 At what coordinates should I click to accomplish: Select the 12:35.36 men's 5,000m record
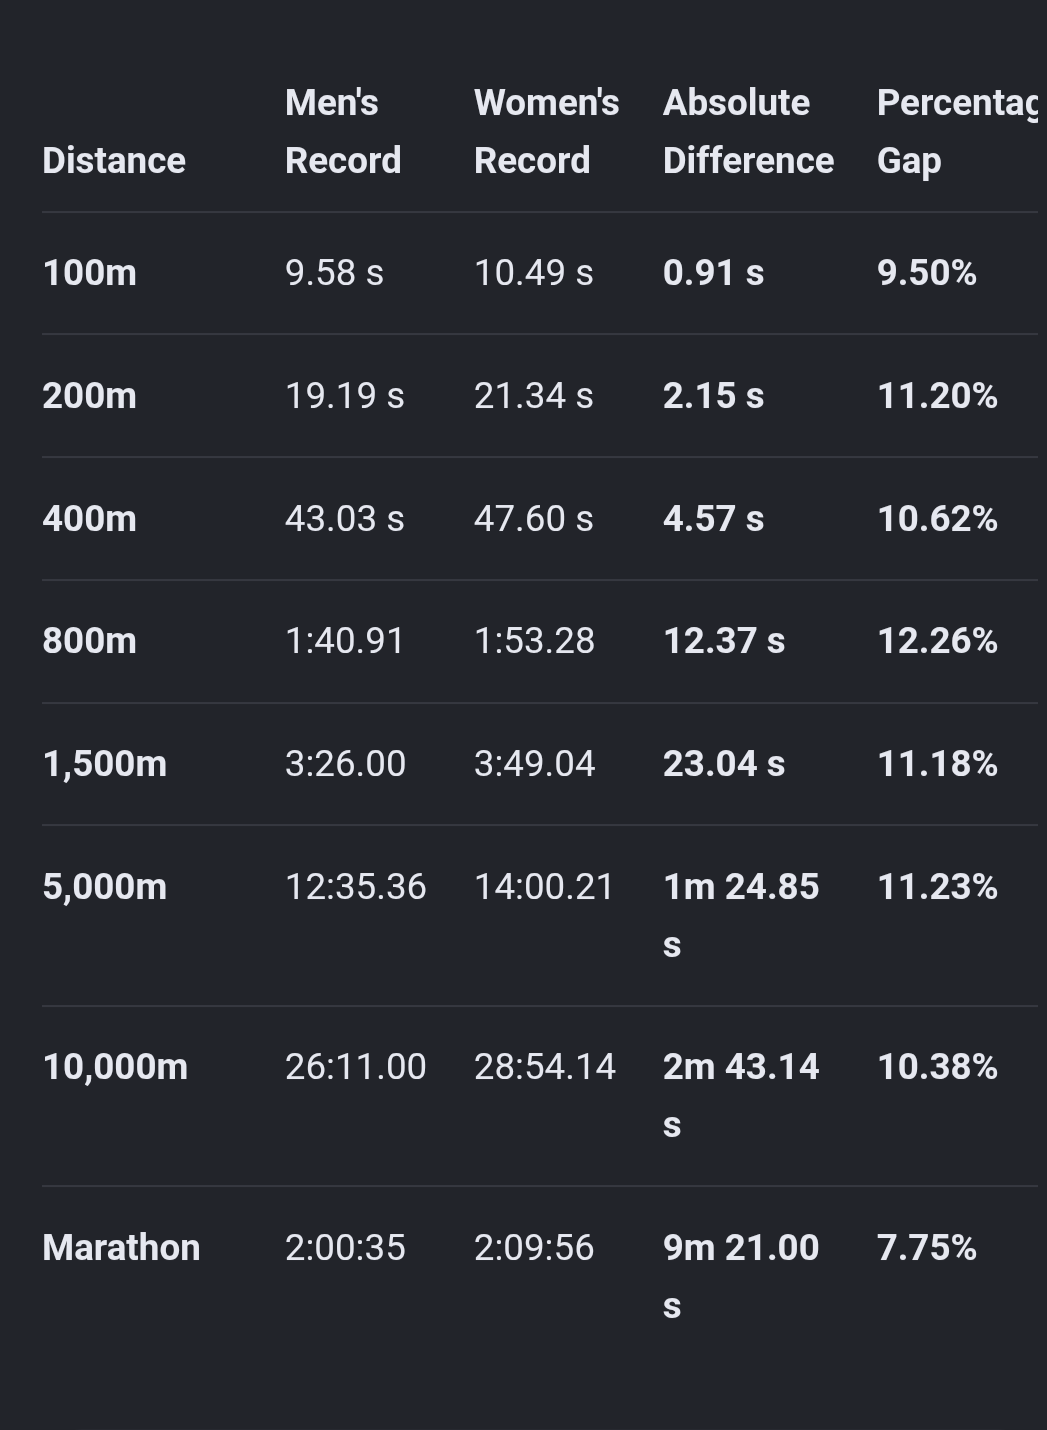[355, 886]
